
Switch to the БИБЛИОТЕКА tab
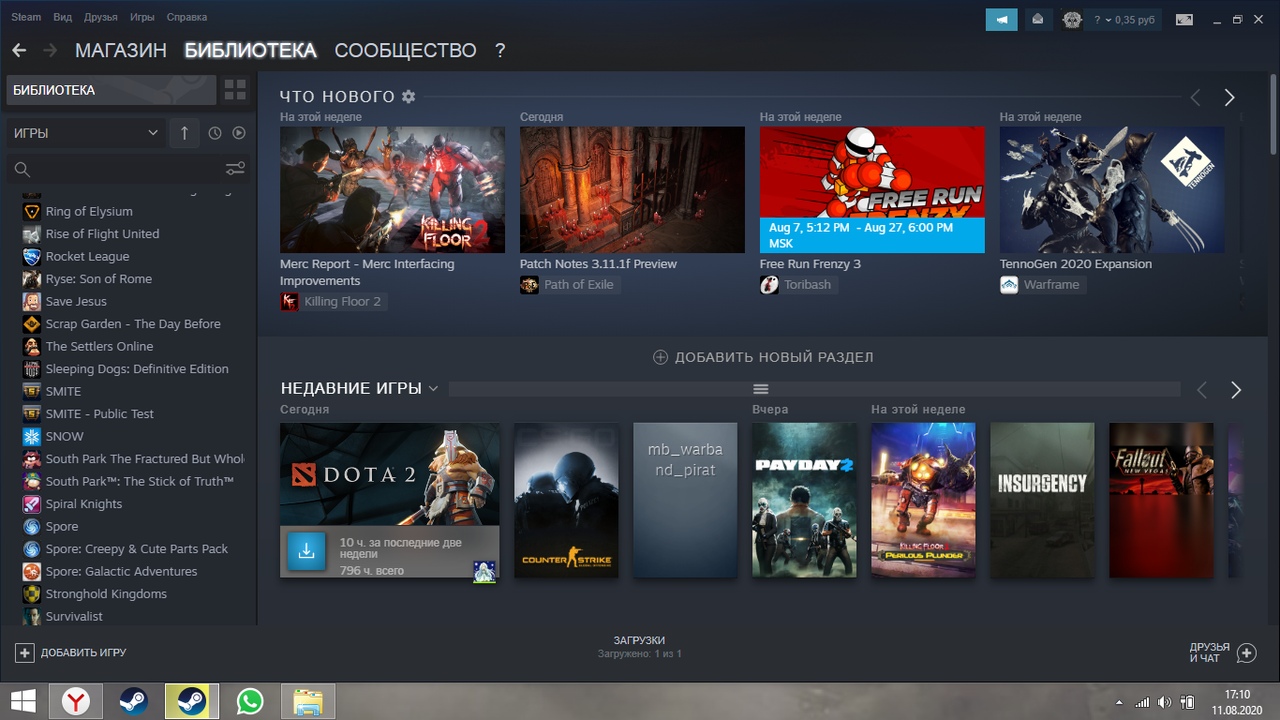pyautogui.click(x=250, y=50)
